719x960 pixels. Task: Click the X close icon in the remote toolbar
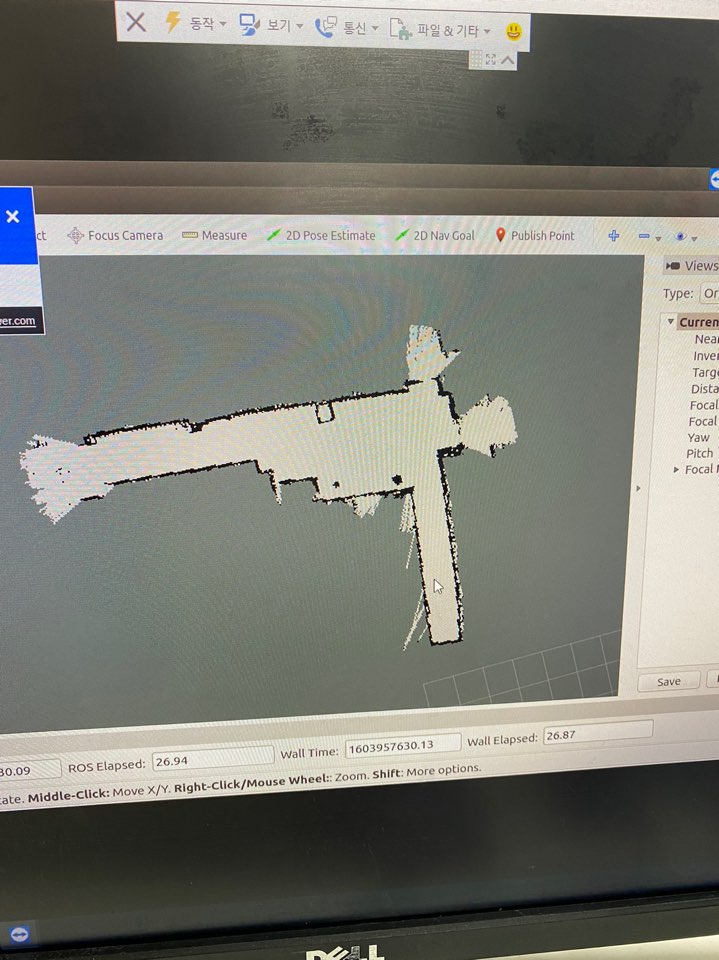[x=136, y=22]
